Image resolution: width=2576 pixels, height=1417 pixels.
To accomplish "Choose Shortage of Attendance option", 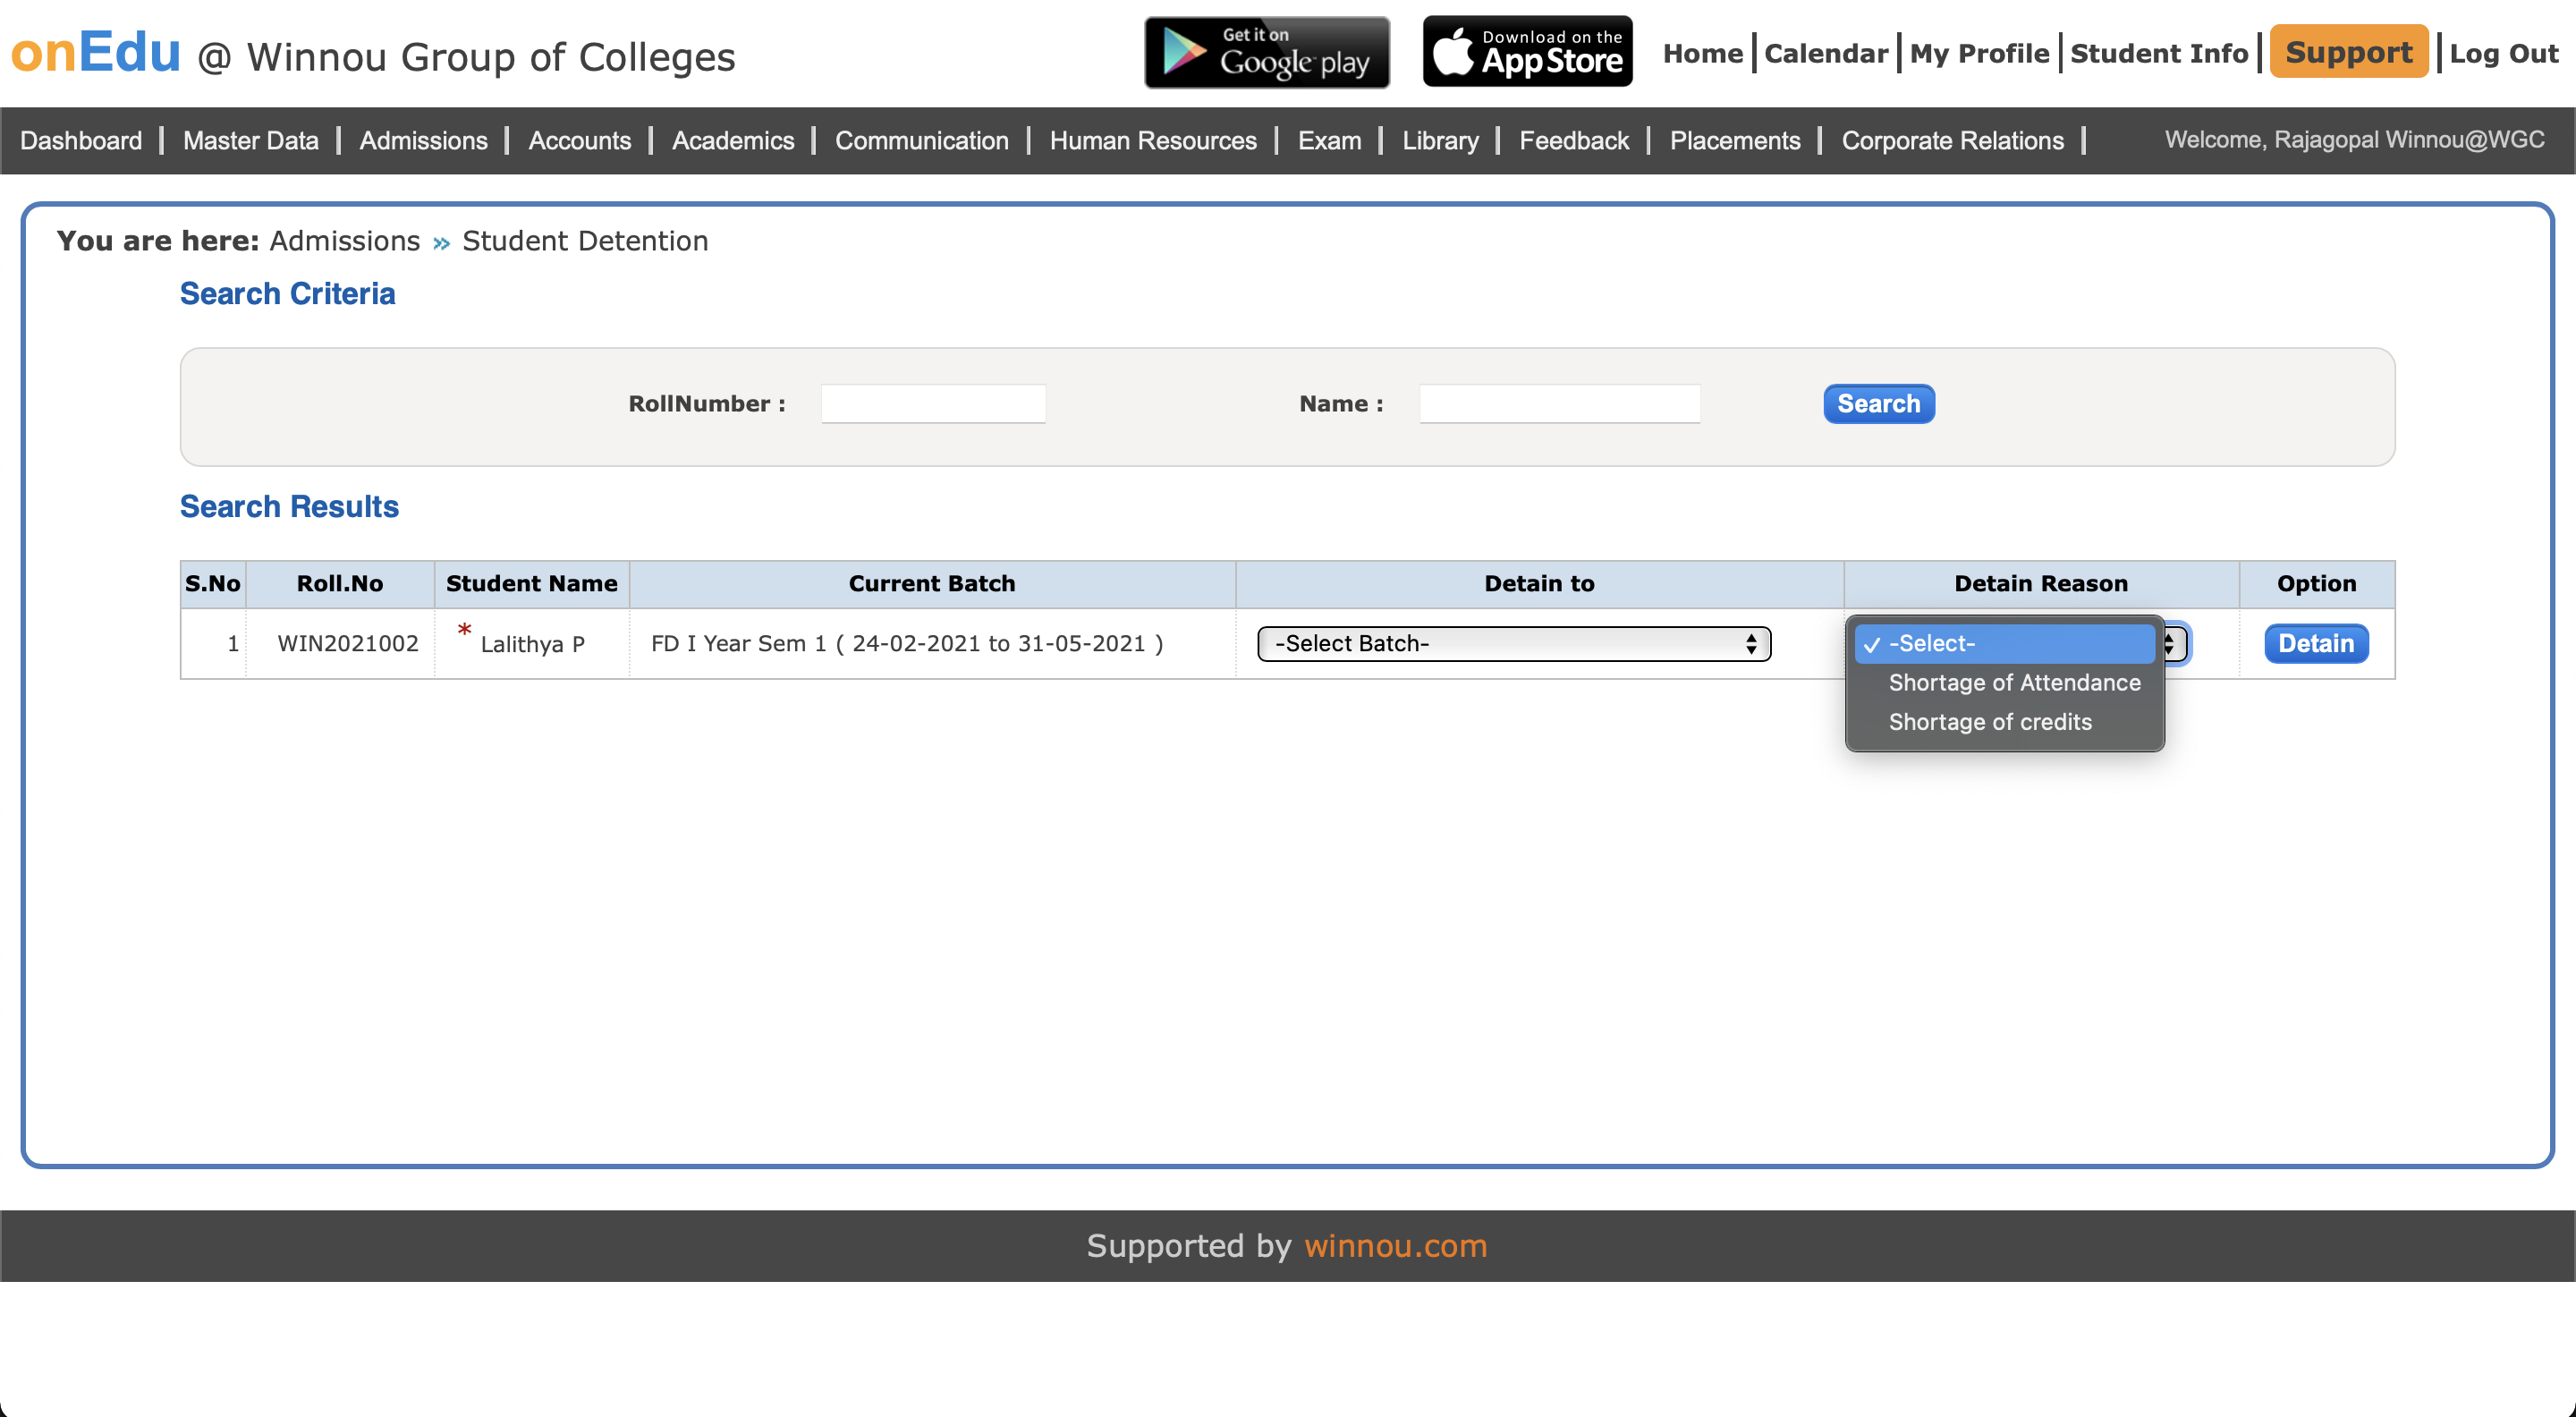I will click(2013, 683).
